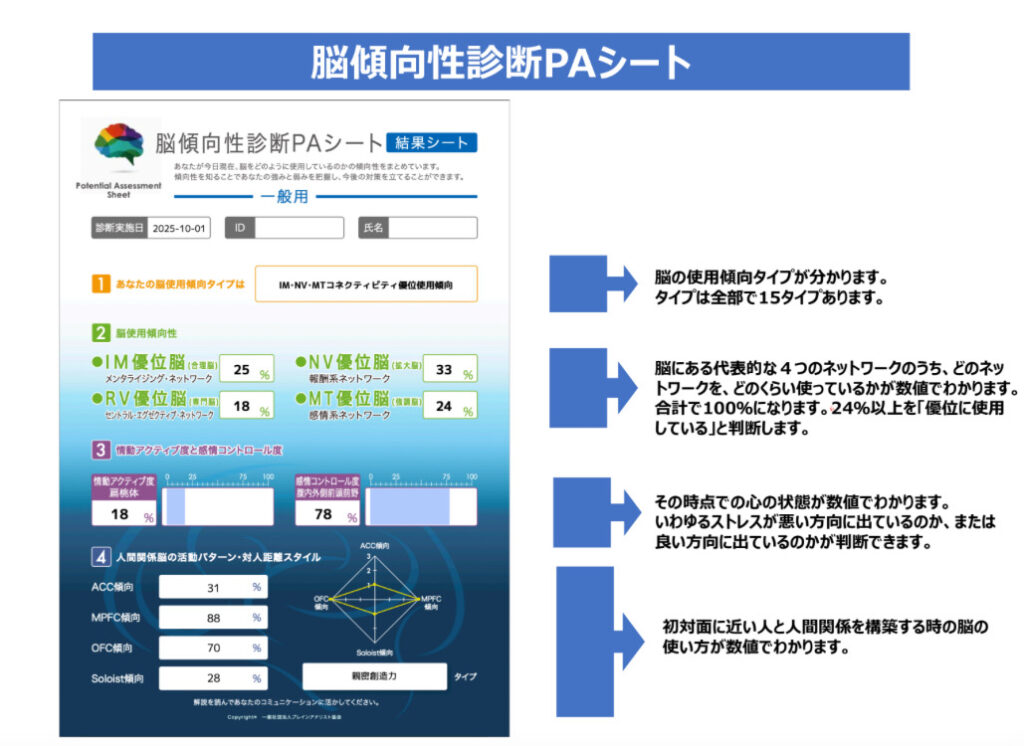Viewport: 1024px width, 746px height.
Task: Click the 情動アクティブ度 progress bar
Action: coord(218,507)
